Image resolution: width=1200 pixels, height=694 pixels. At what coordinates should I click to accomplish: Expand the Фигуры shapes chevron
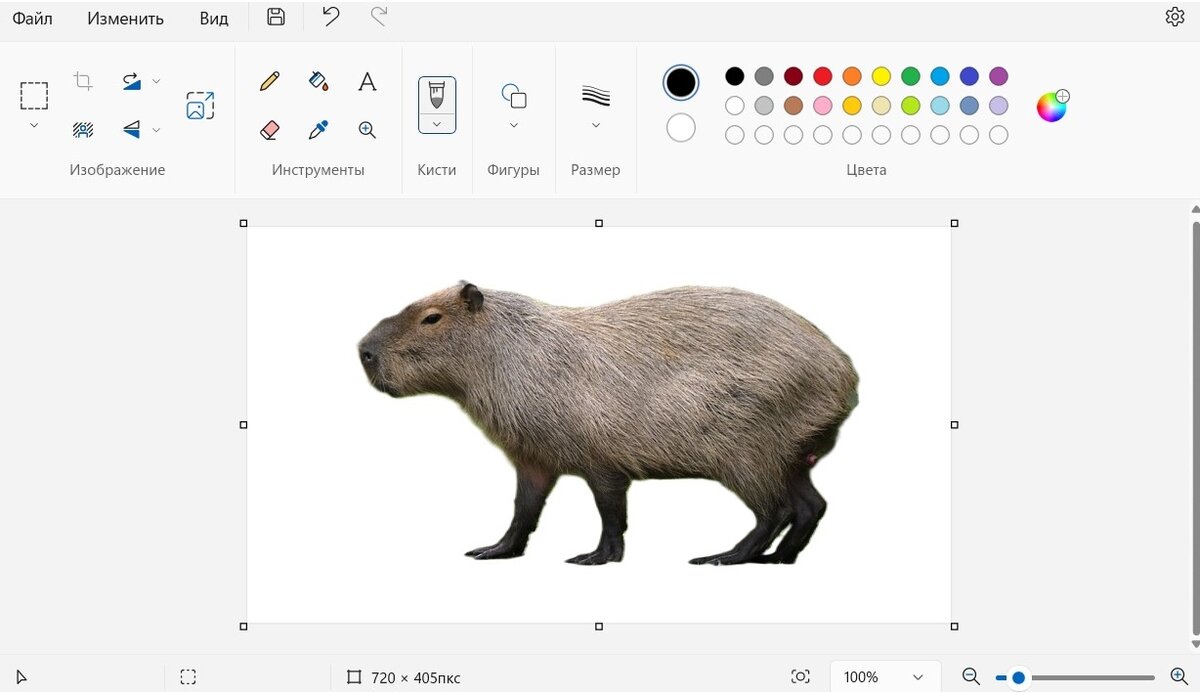(514, 125)
